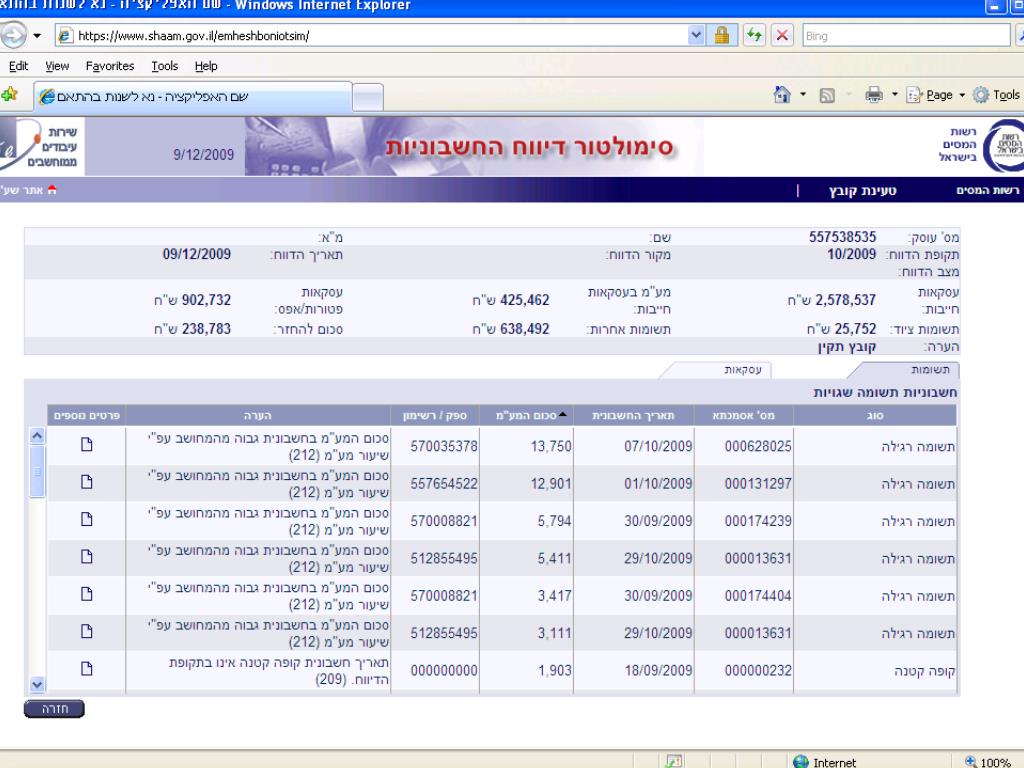
Task: Click the Israel Tax Authority logo
Action: pos(1006,146)
